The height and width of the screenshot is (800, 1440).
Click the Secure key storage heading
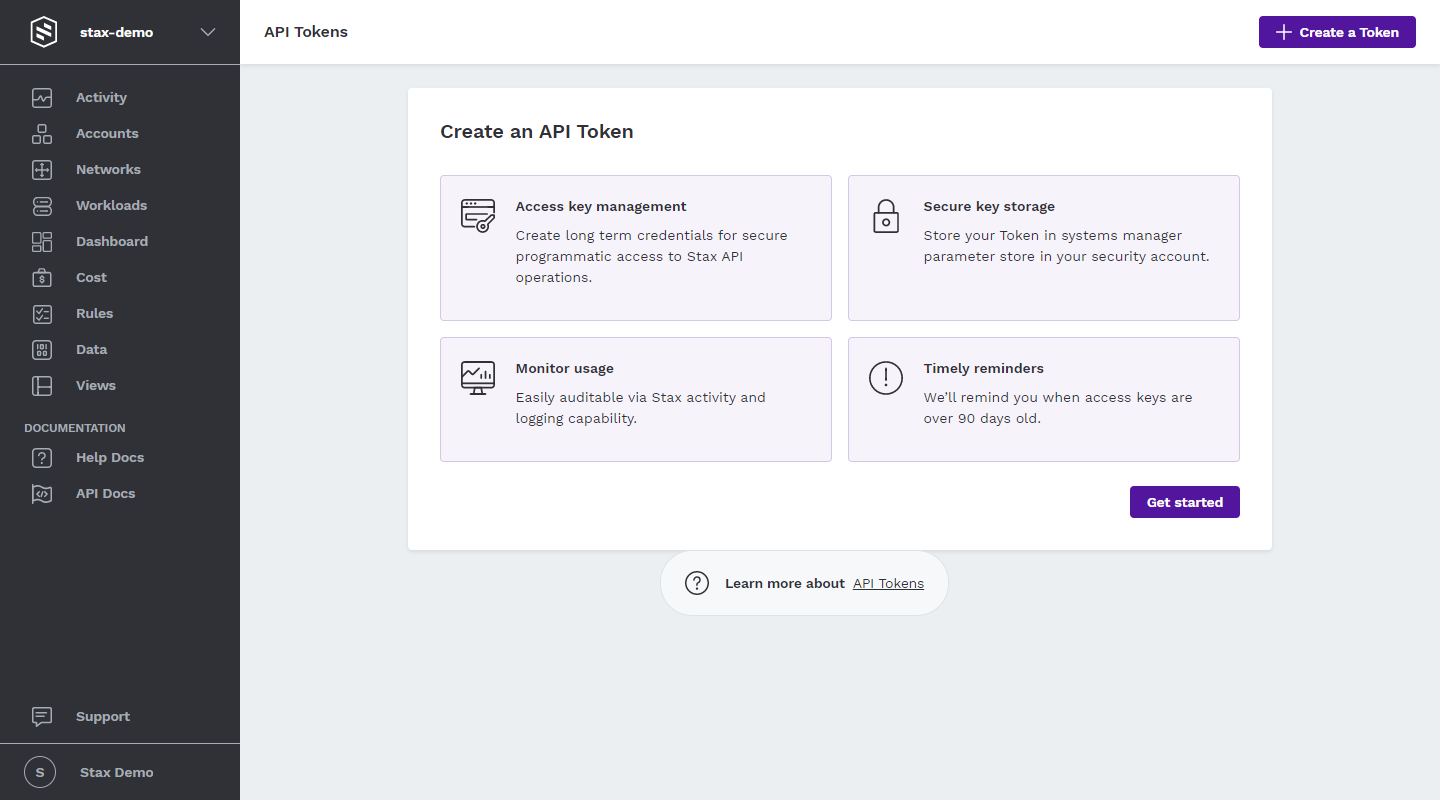pos(989,207)
